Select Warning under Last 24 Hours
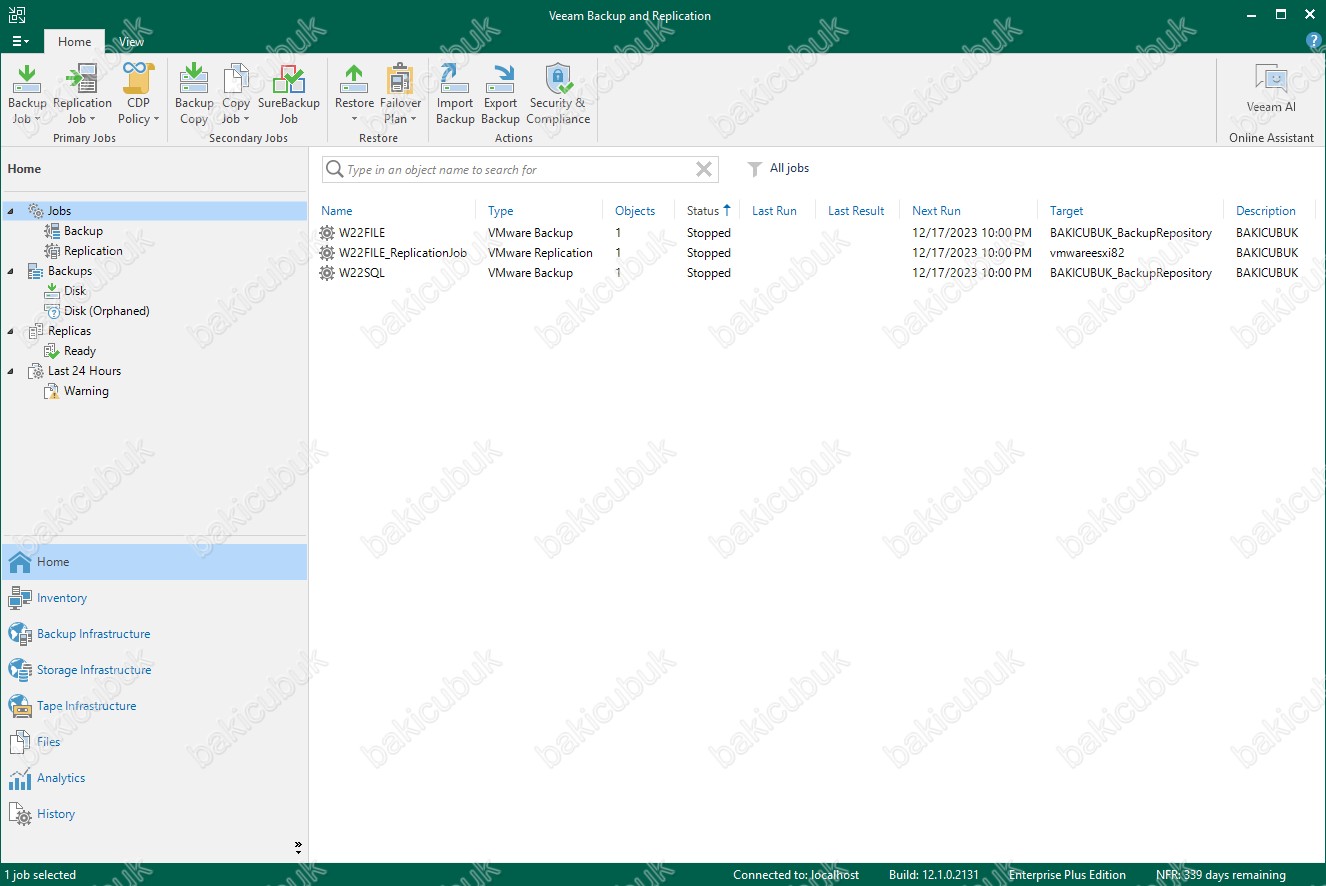 [86, 391]
